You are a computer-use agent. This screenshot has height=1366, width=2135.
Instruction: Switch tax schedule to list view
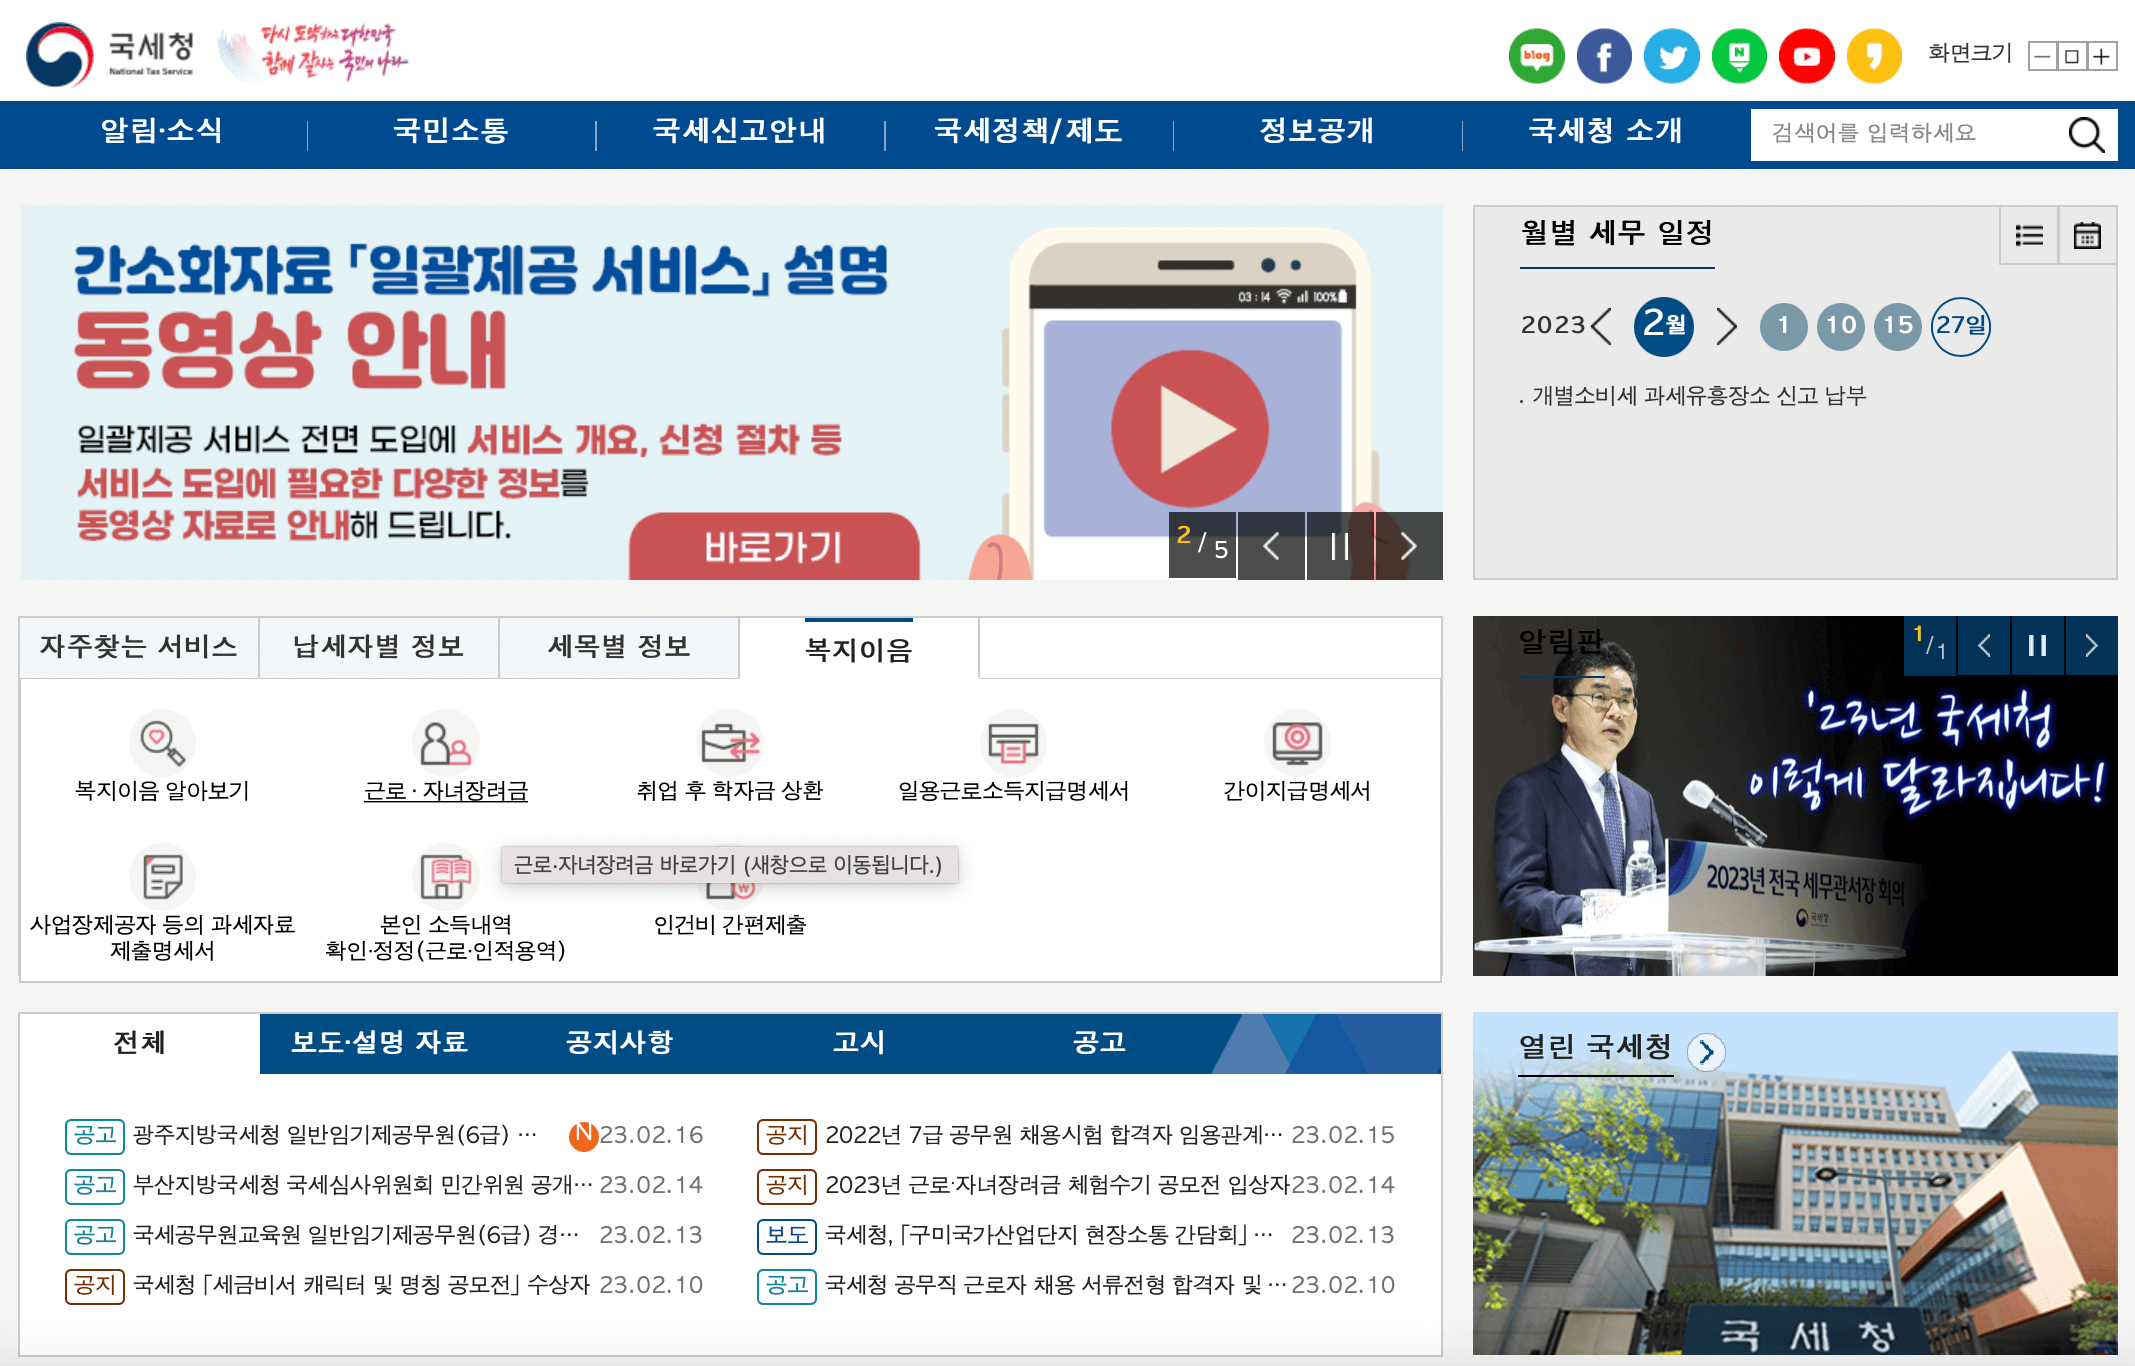(x=2028, y=235)
